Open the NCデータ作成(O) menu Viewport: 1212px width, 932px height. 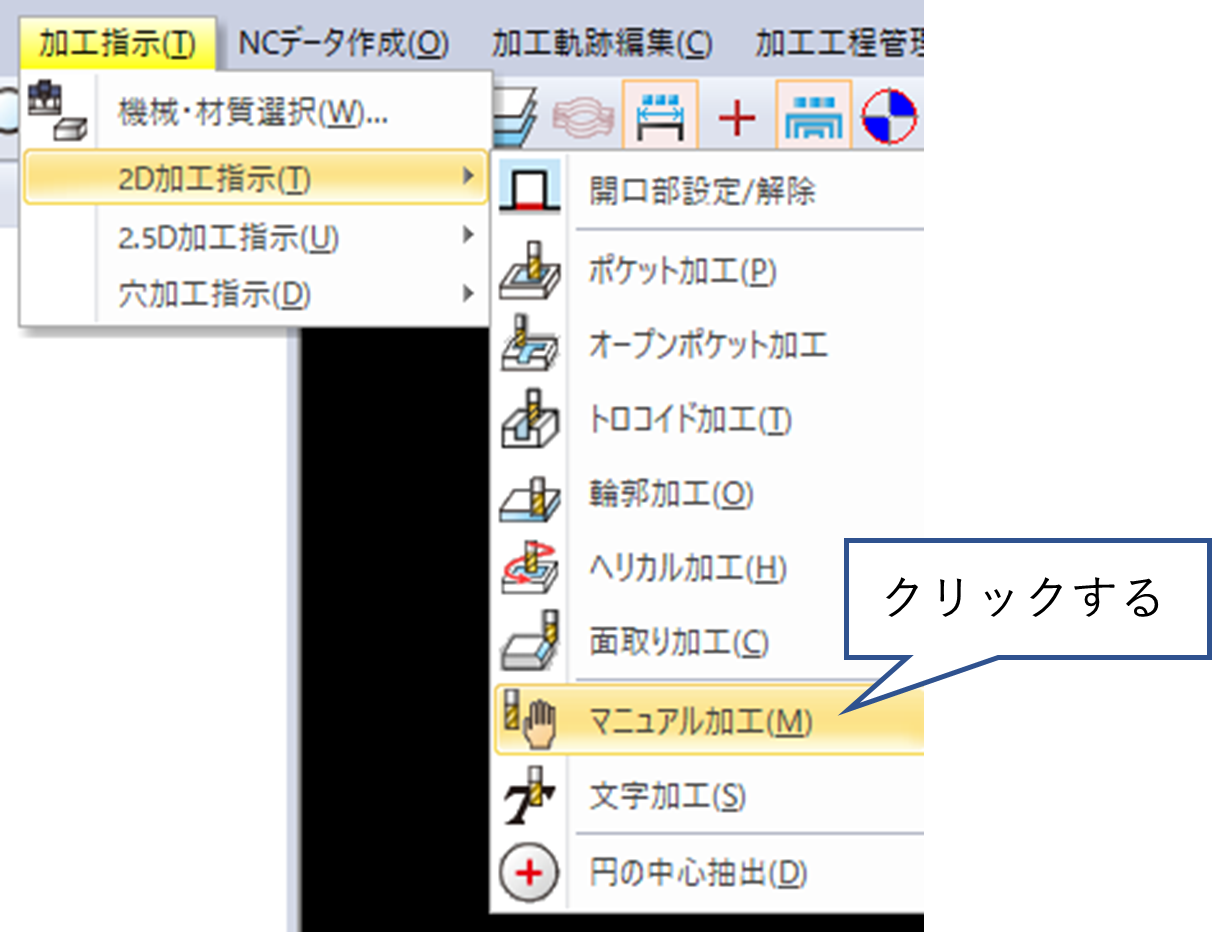click(345, 44)
